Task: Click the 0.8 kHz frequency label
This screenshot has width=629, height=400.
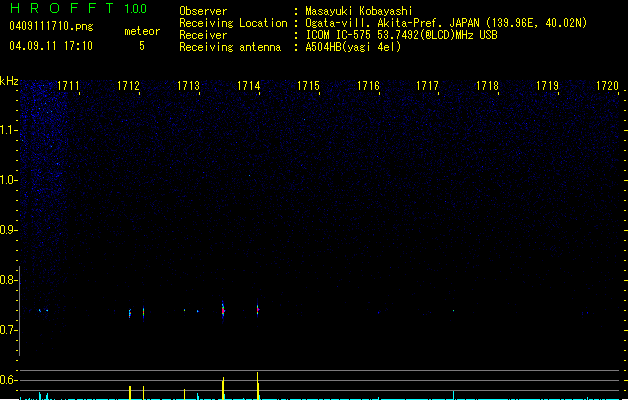Action: [x=8, y=280]
